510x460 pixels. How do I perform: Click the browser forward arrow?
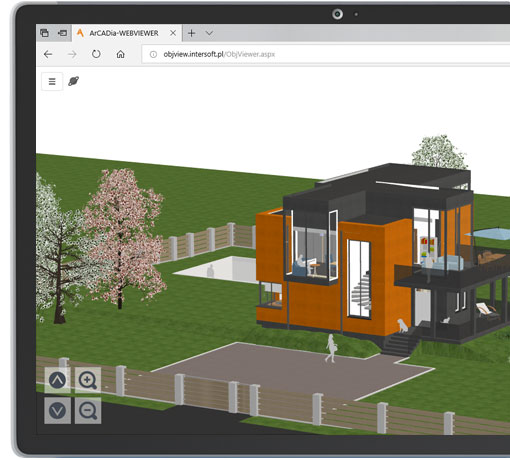(x=72, y=54)
